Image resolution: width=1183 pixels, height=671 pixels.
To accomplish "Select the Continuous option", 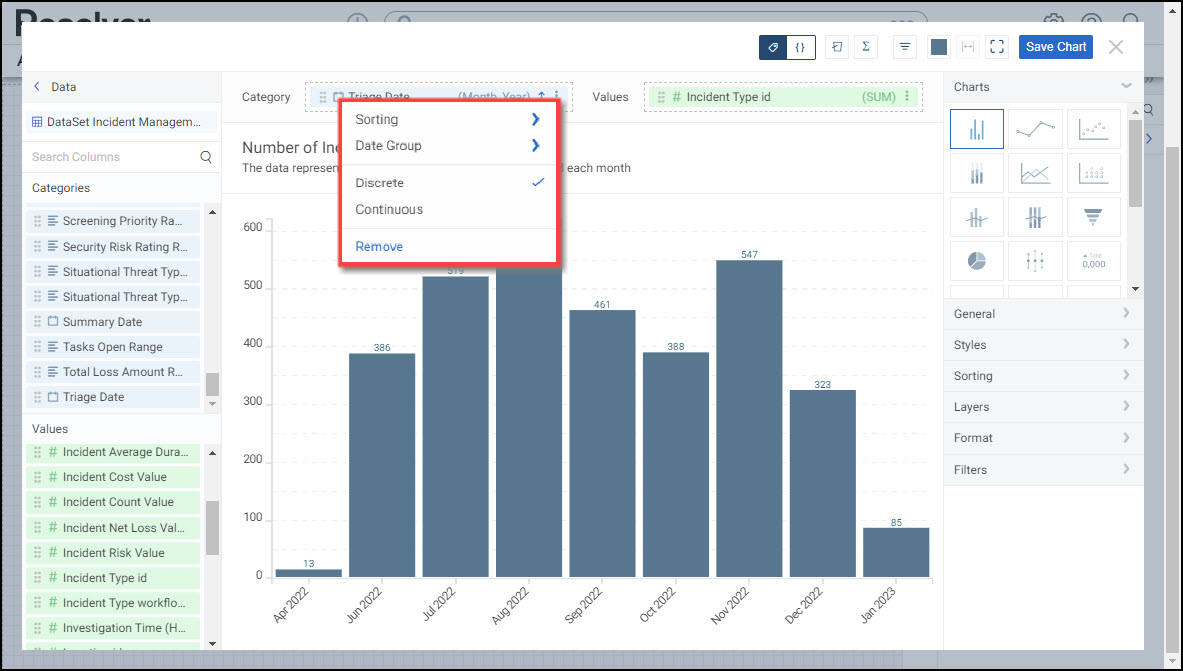I will click(389, 210).
